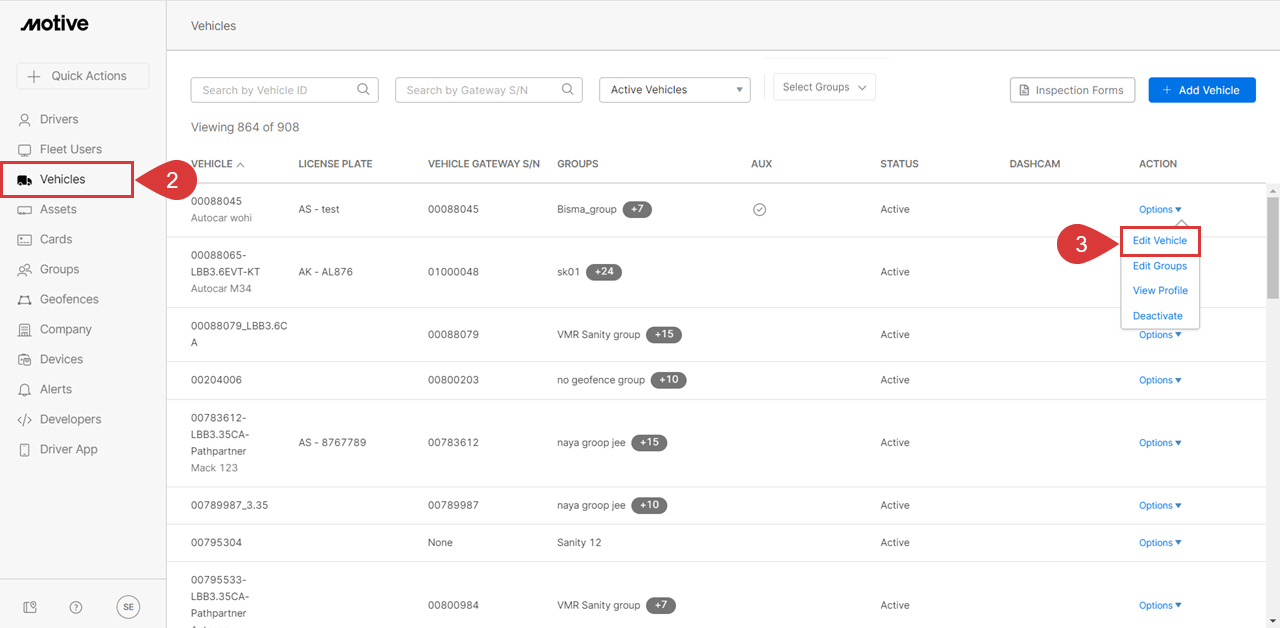Go to Fleet Users page
The width and height of the screenshot is (1280, 628).
[x=70, y=149]
